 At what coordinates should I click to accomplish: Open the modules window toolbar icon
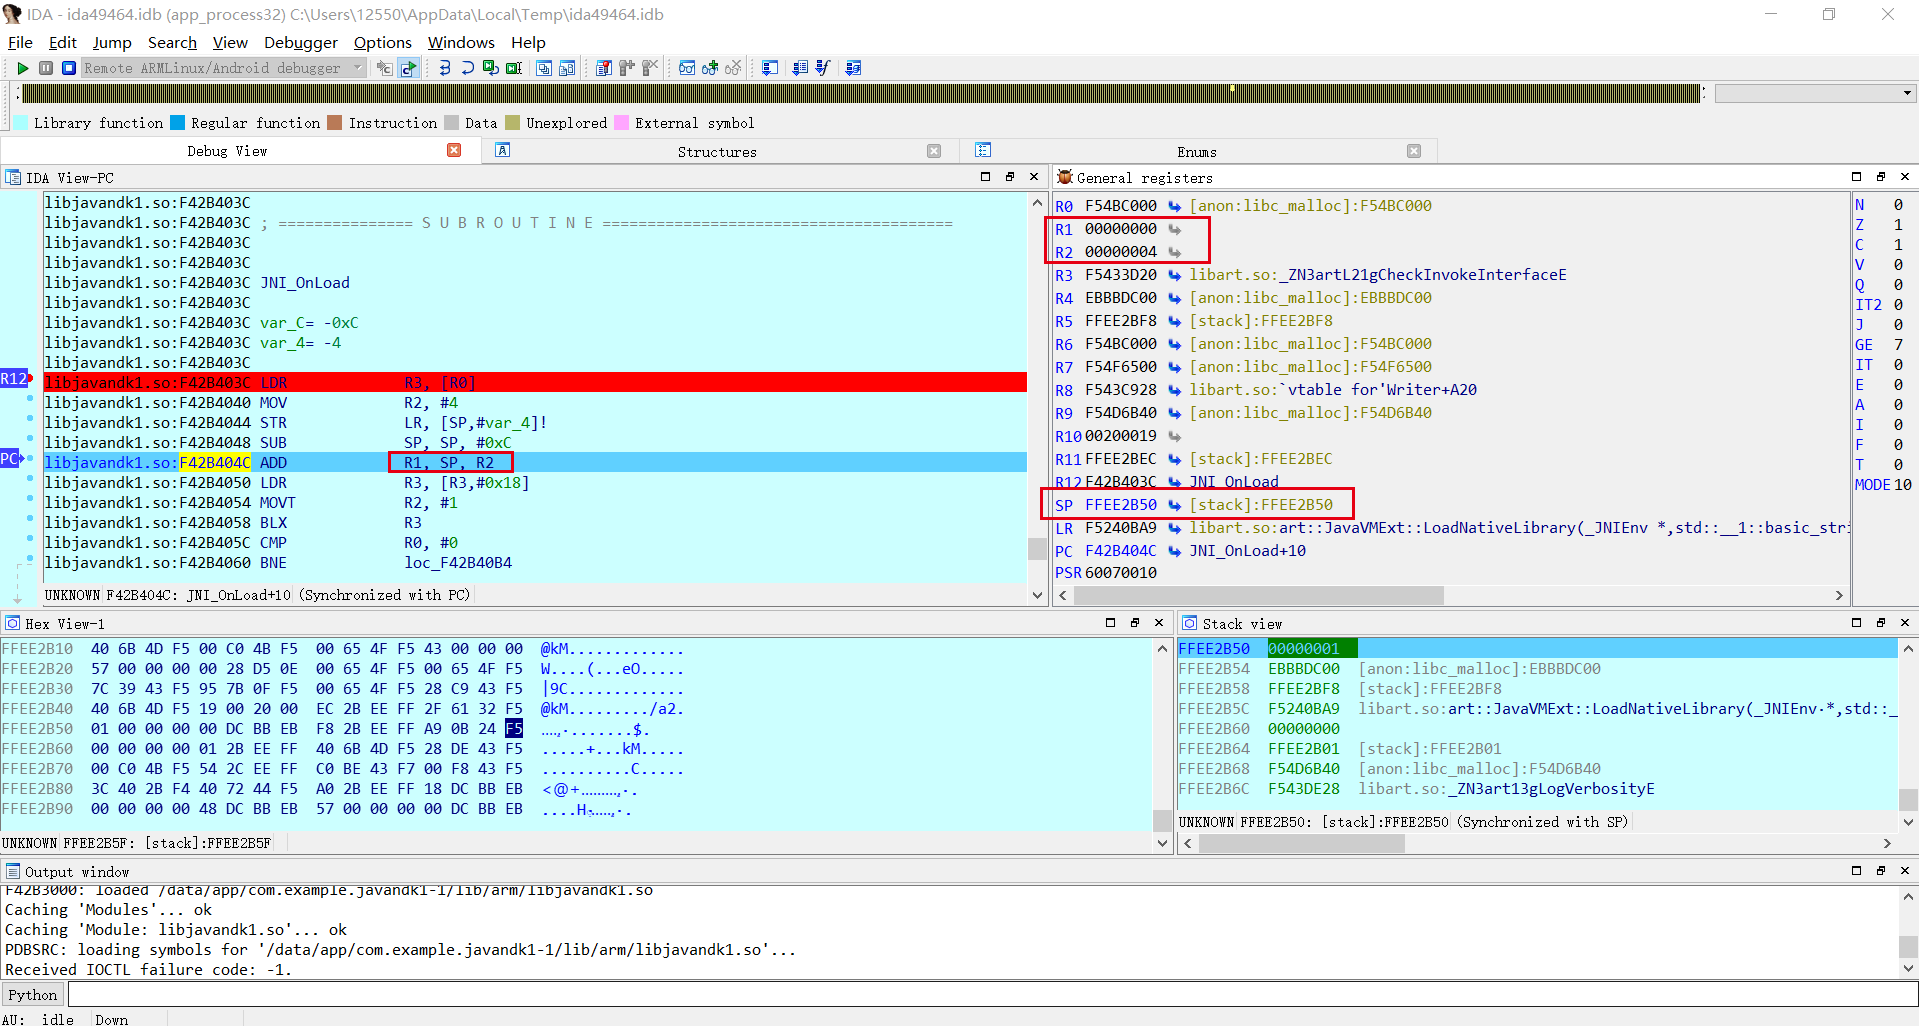(x=567, y=68)
